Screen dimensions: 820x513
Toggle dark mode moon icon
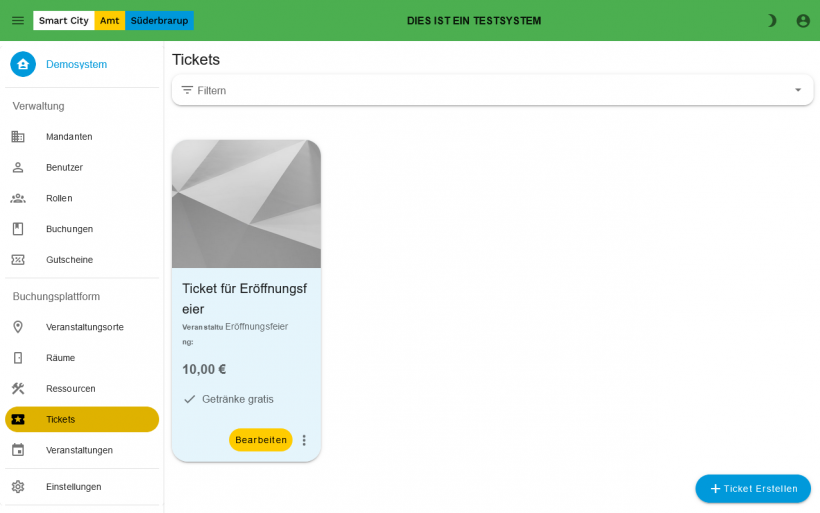(x=771, y=20)
